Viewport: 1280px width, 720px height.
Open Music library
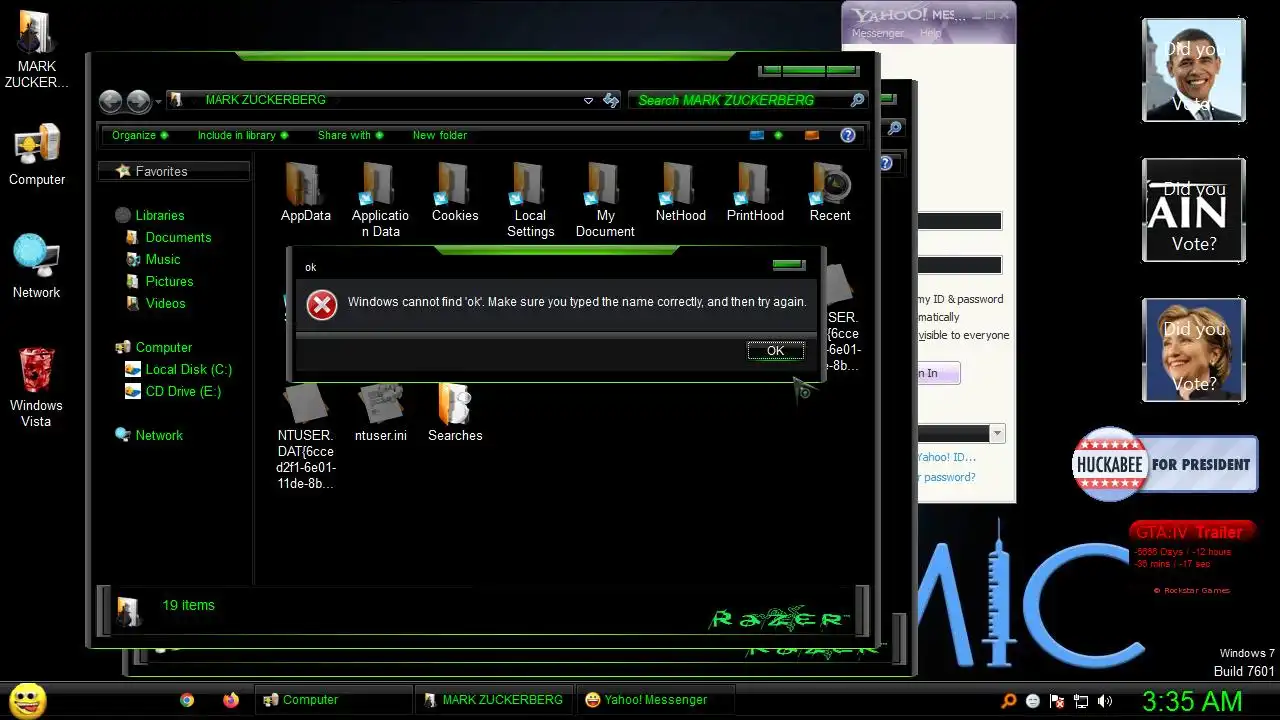click(153, 259)
